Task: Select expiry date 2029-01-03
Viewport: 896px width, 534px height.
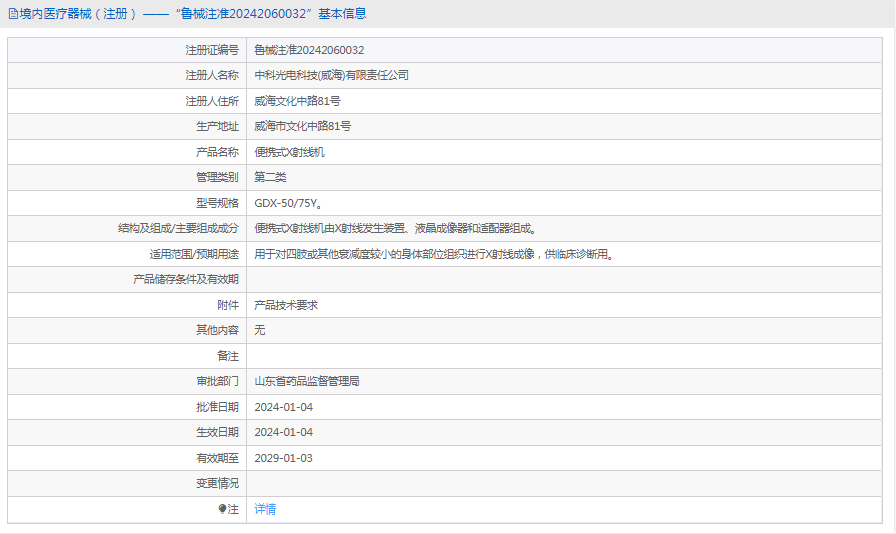Action: [283, 458]
